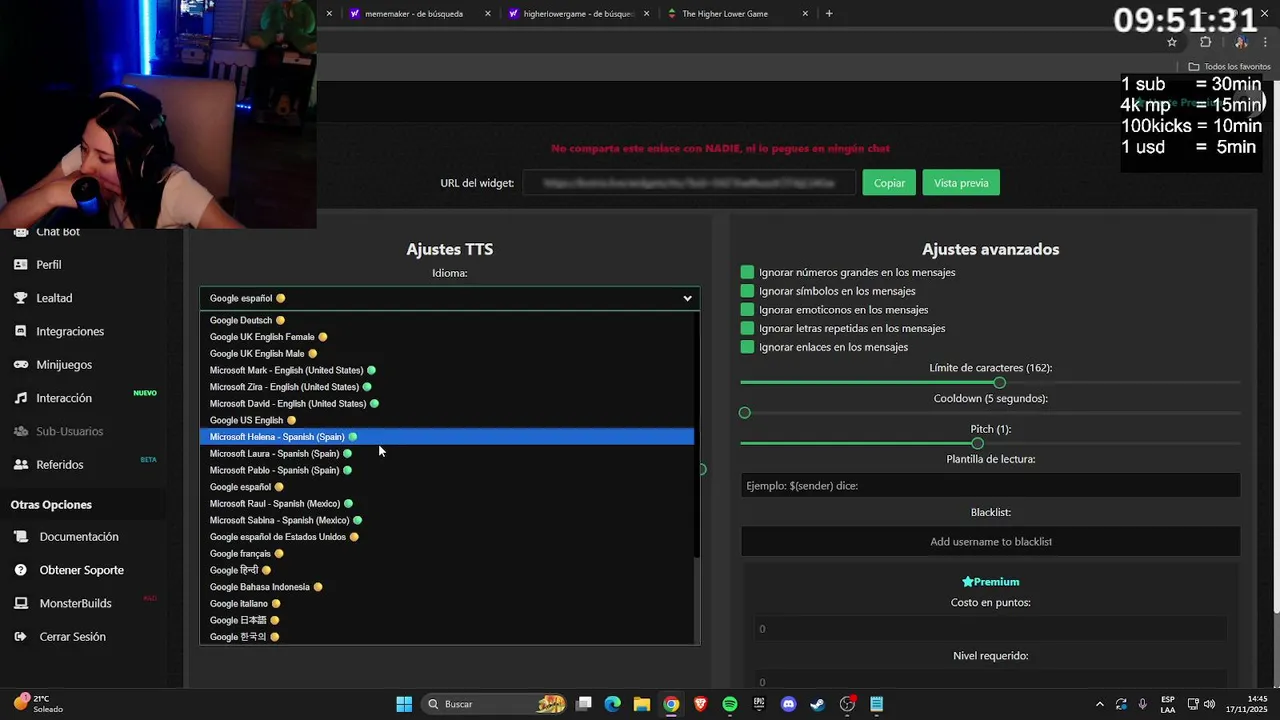The width and height of the screenshot is (1280, 720).
Task: Click the Integraciones sidebar icon
Action: point(21,331)
